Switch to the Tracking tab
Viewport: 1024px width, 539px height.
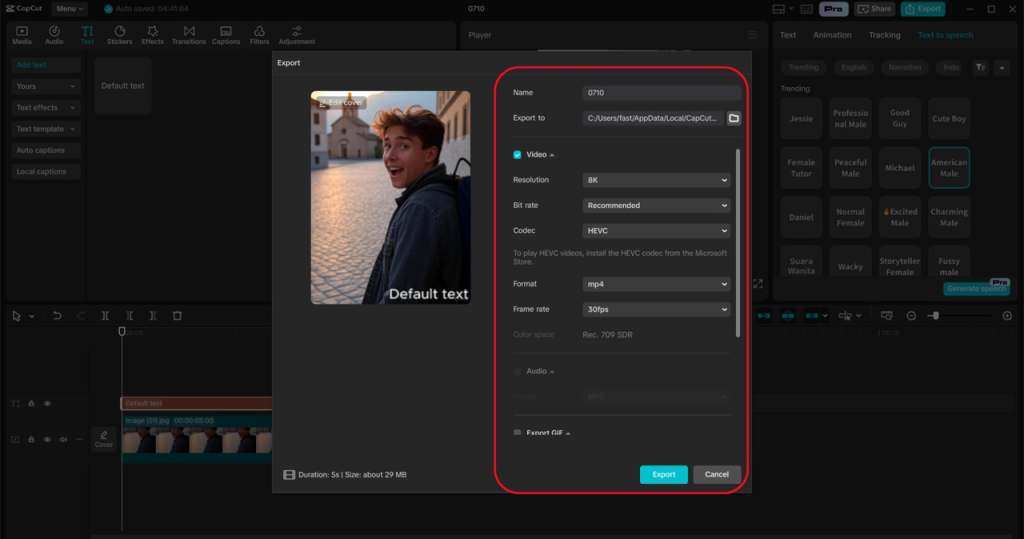(884, 35)
